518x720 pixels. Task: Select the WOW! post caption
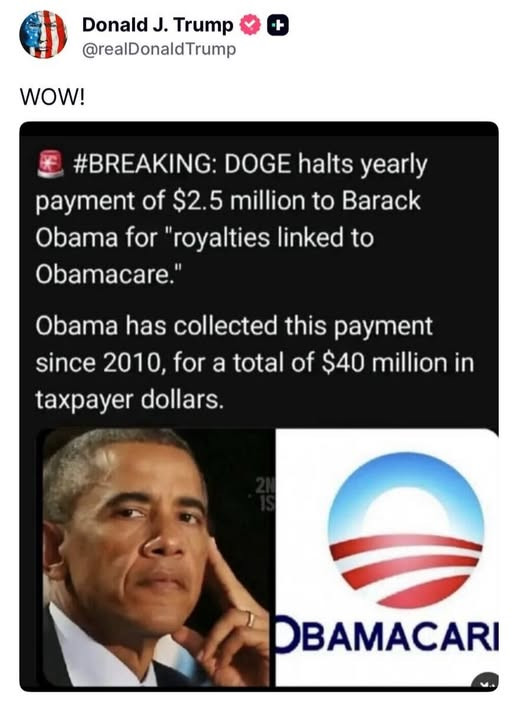[x=52, y=97]
